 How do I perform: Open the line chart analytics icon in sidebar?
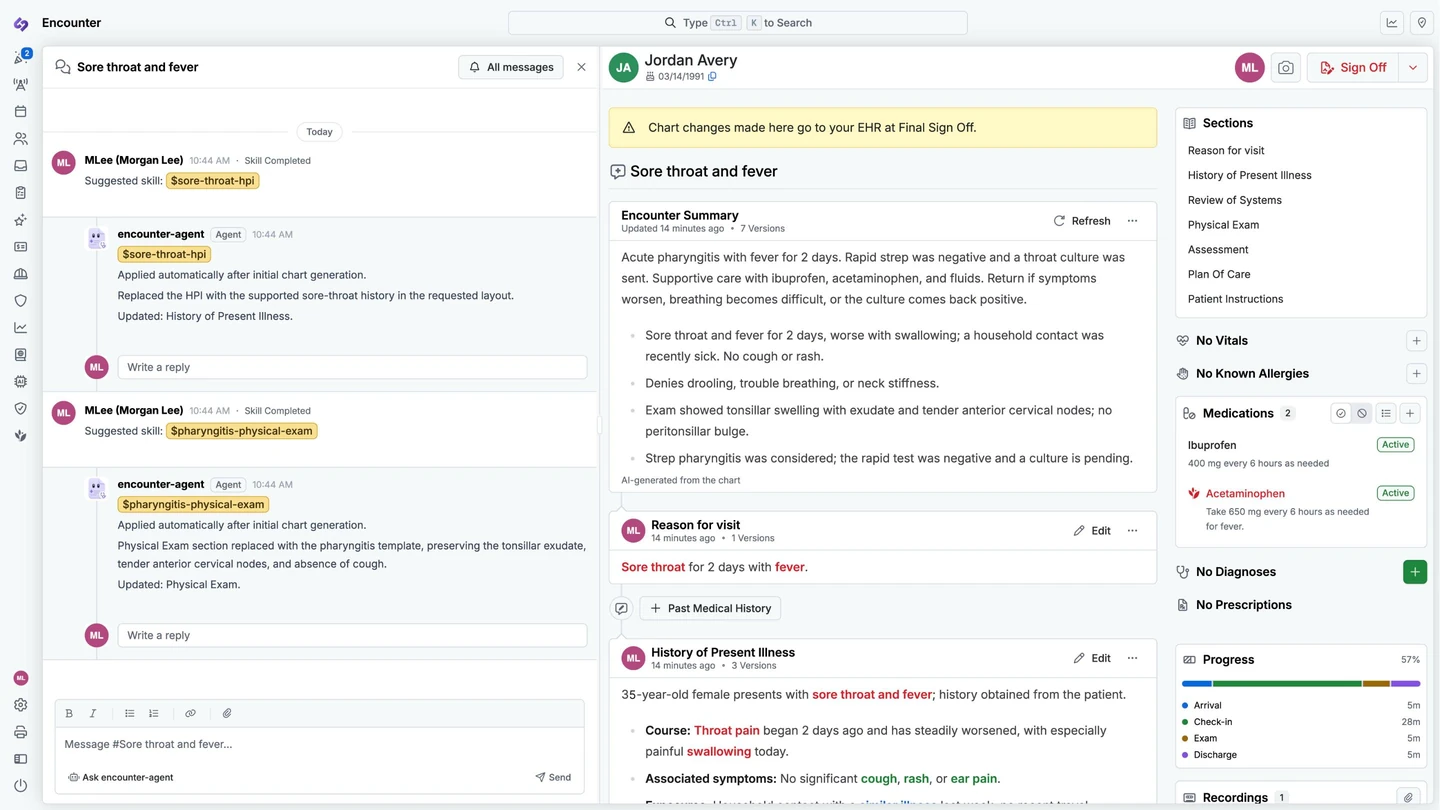(x=20, y=328)
